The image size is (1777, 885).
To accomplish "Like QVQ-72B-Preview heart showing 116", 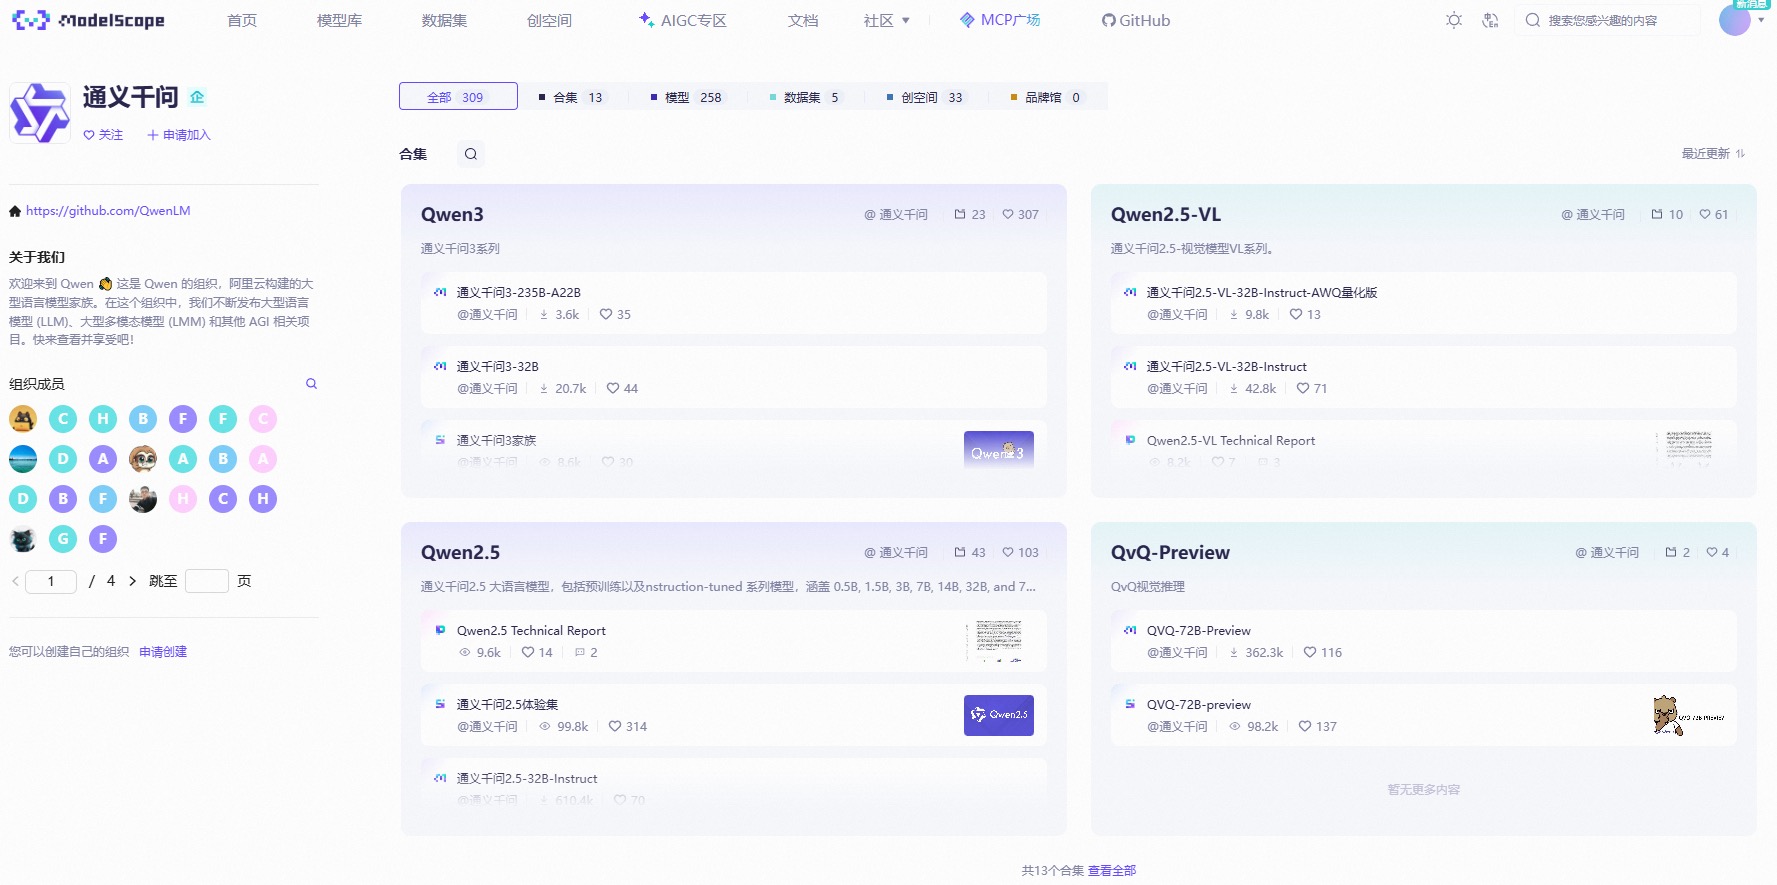I will pos(1310,652).
